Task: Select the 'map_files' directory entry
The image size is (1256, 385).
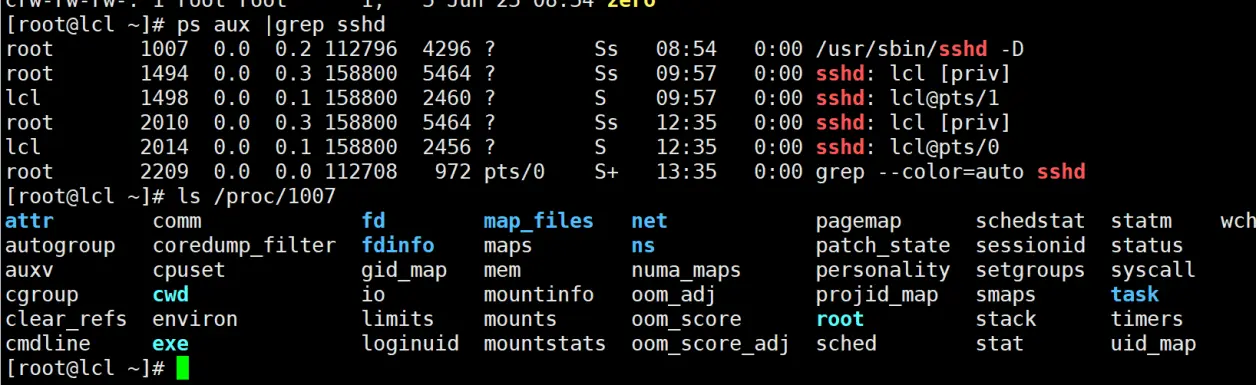Action: [539, 221]
